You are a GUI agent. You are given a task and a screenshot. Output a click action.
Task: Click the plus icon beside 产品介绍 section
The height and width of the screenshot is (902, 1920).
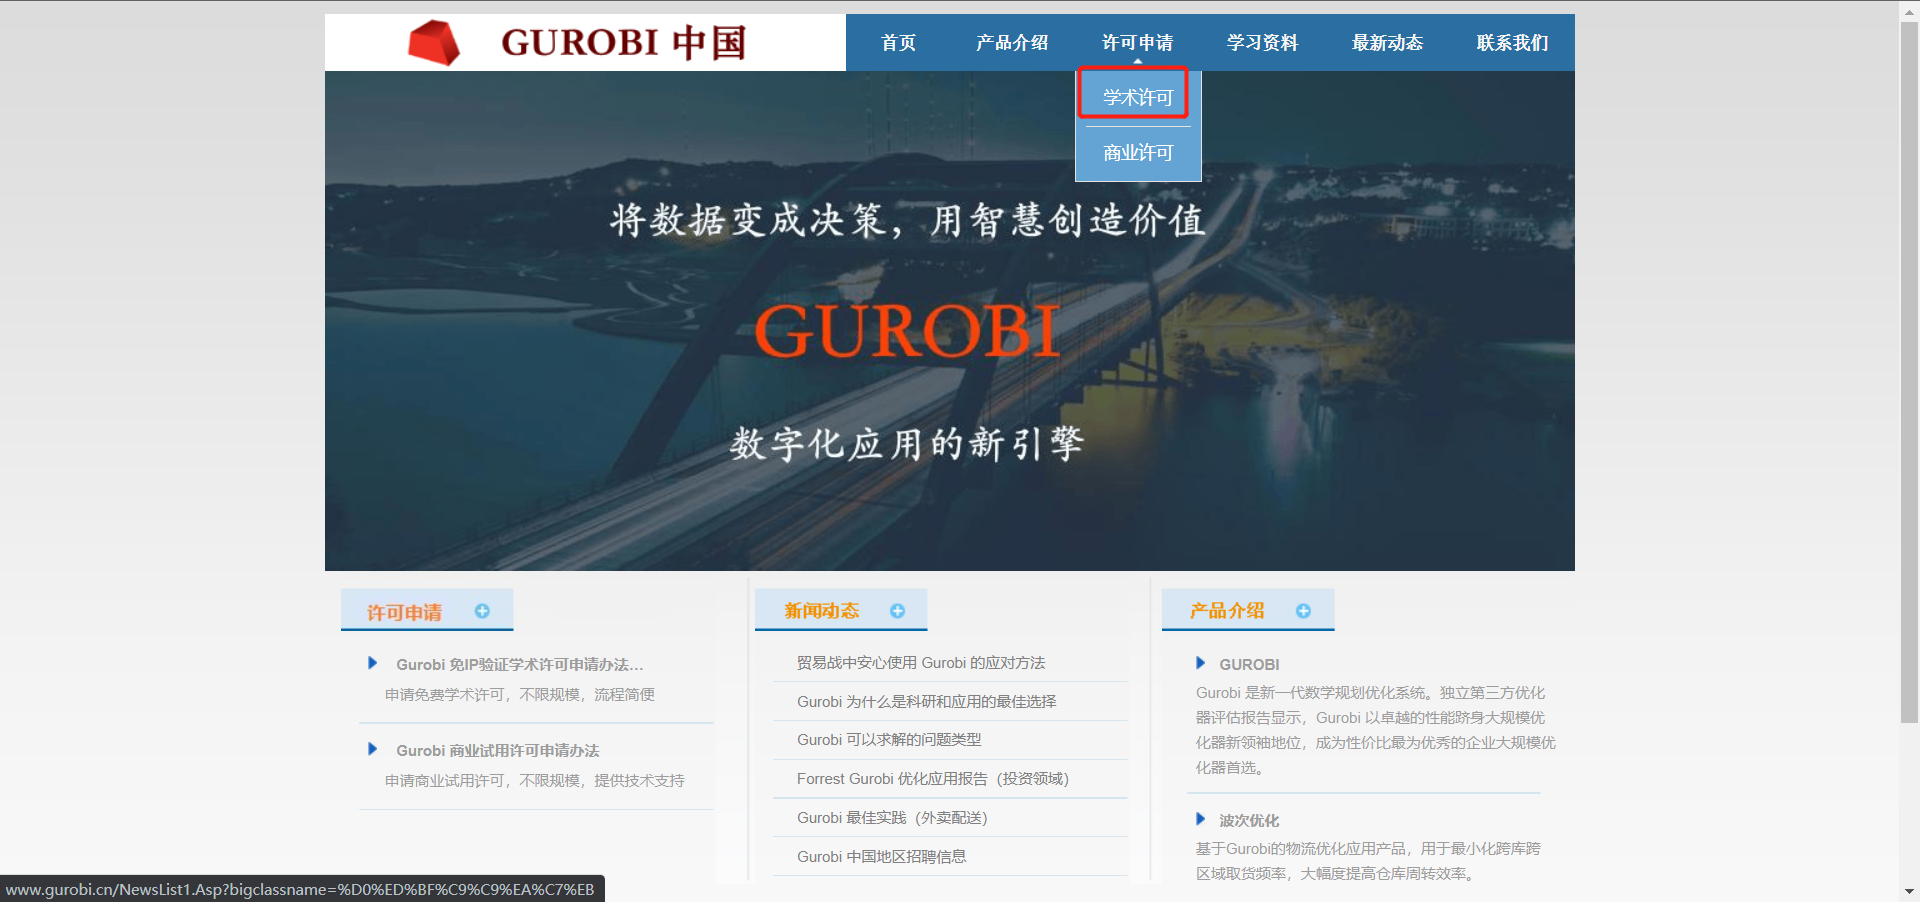[x=1304, y=610]
